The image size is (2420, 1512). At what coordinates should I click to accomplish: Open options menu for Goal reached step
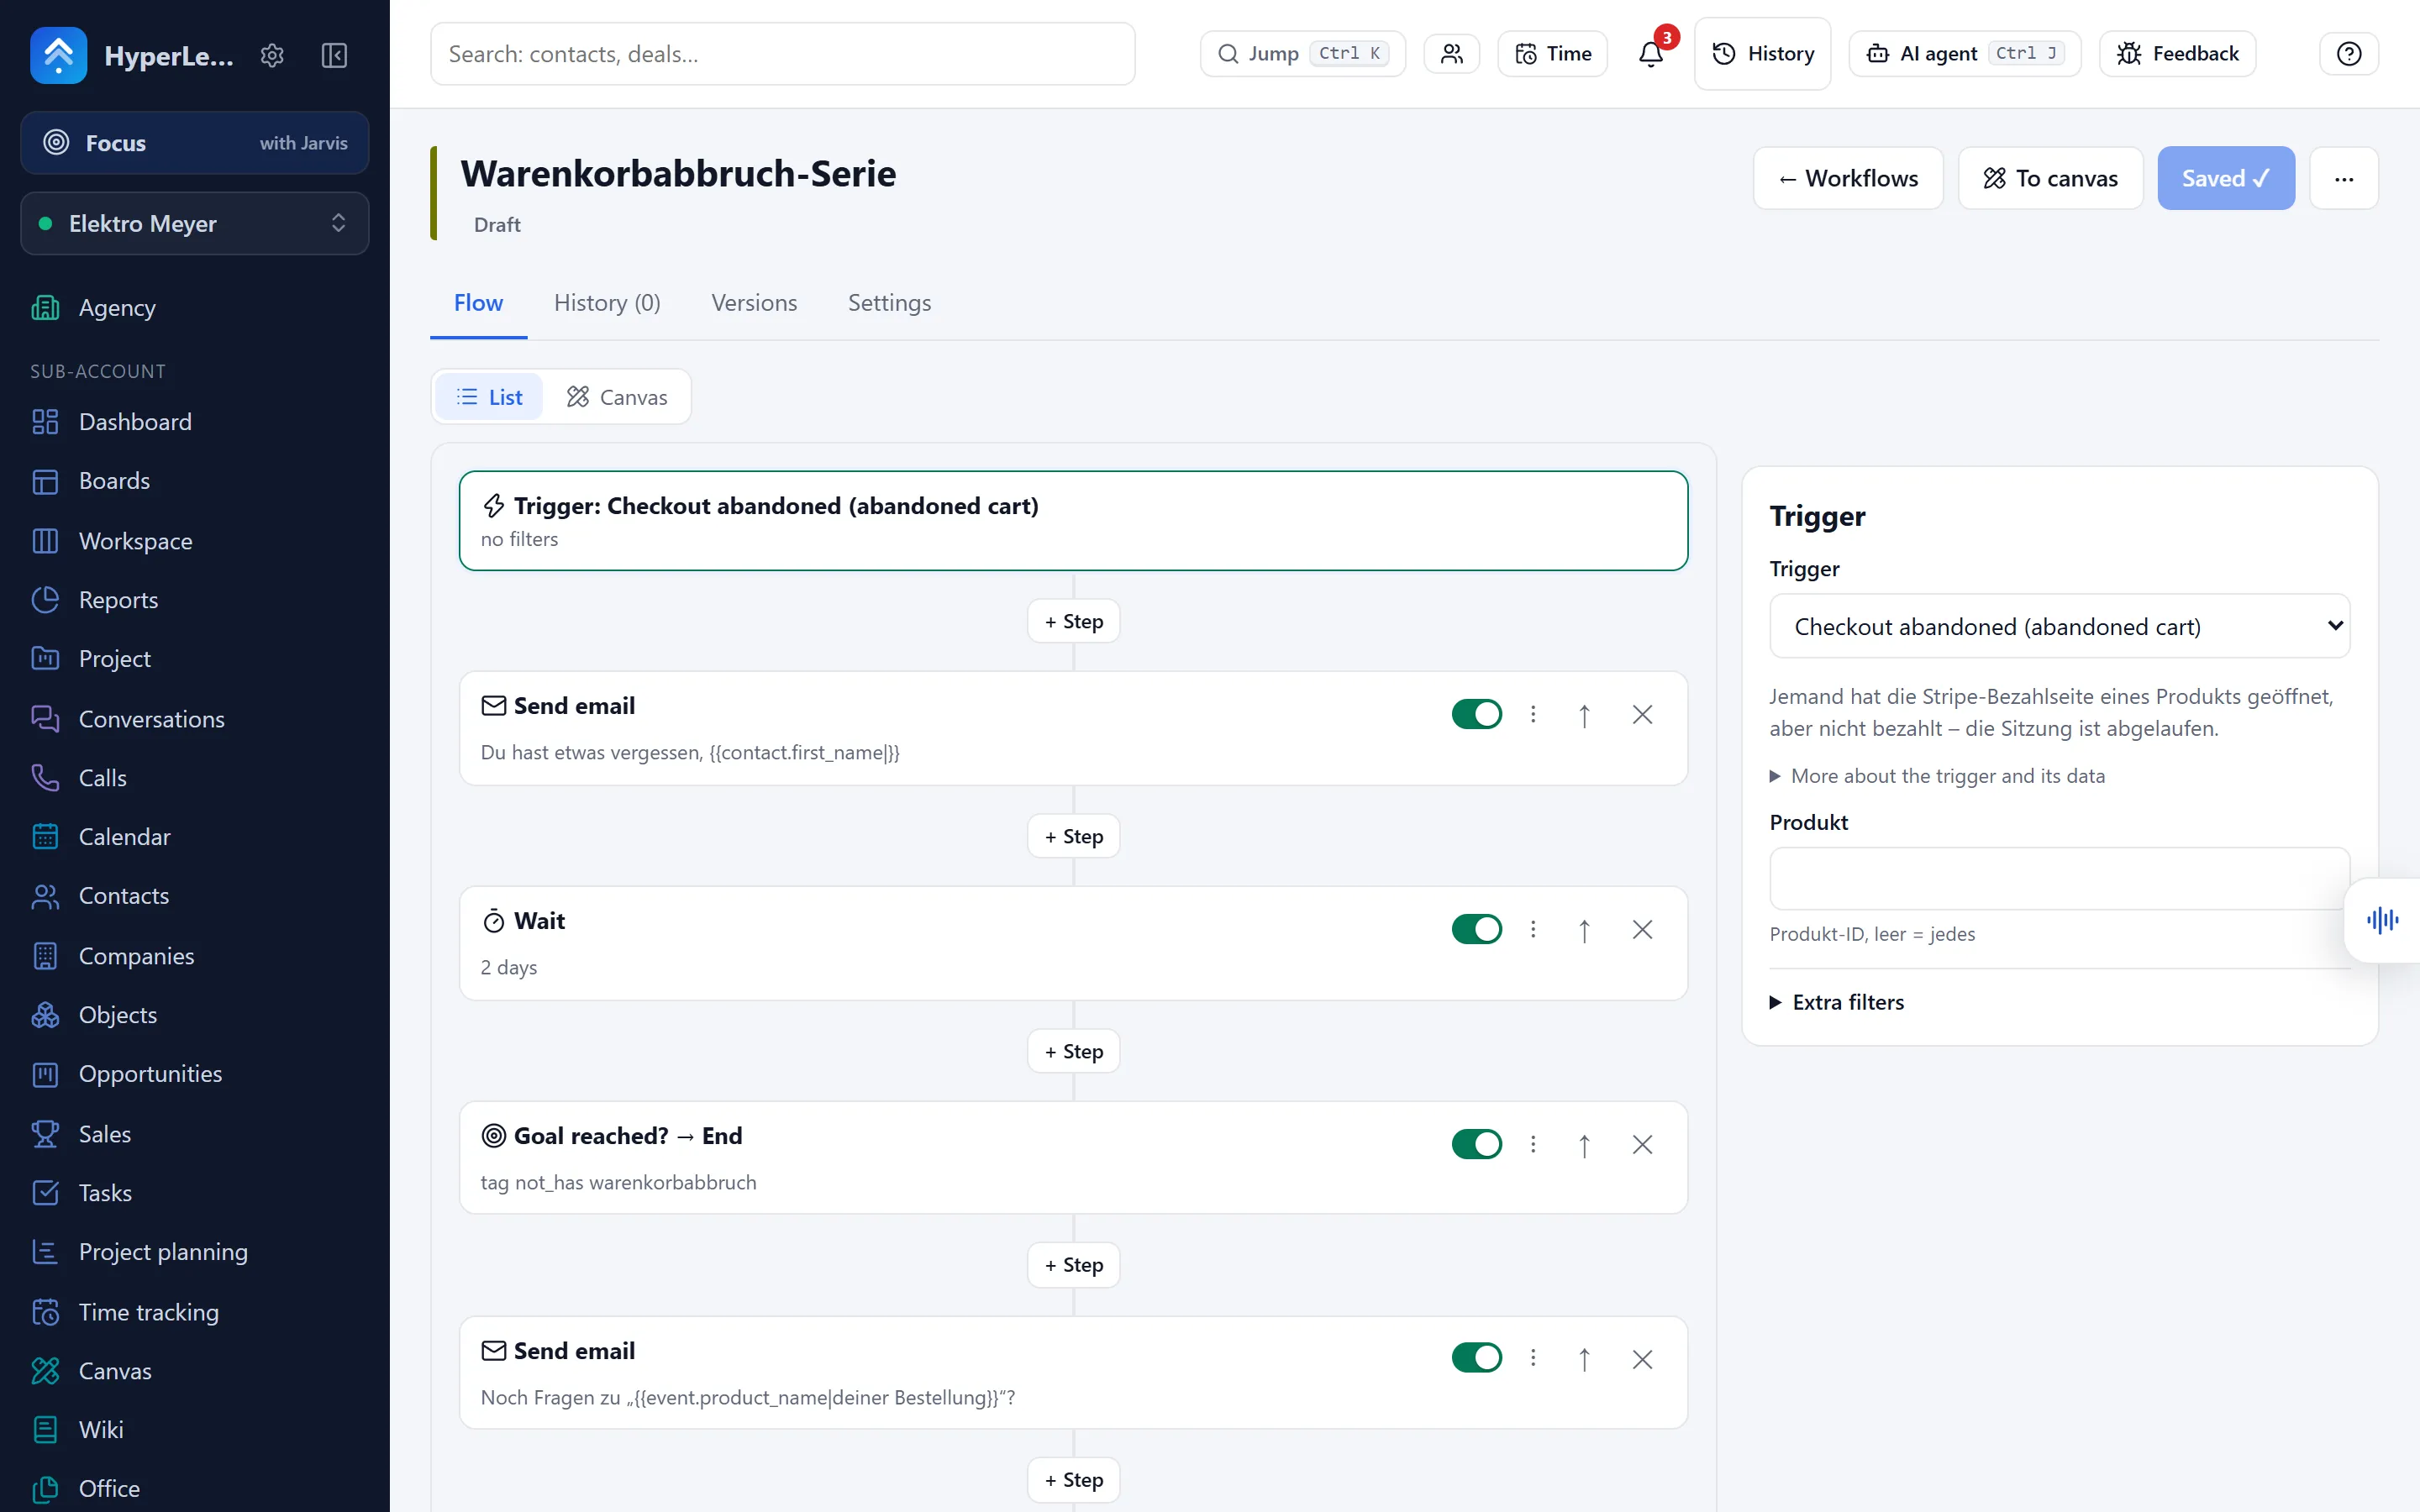(x=1533, y=1144)
